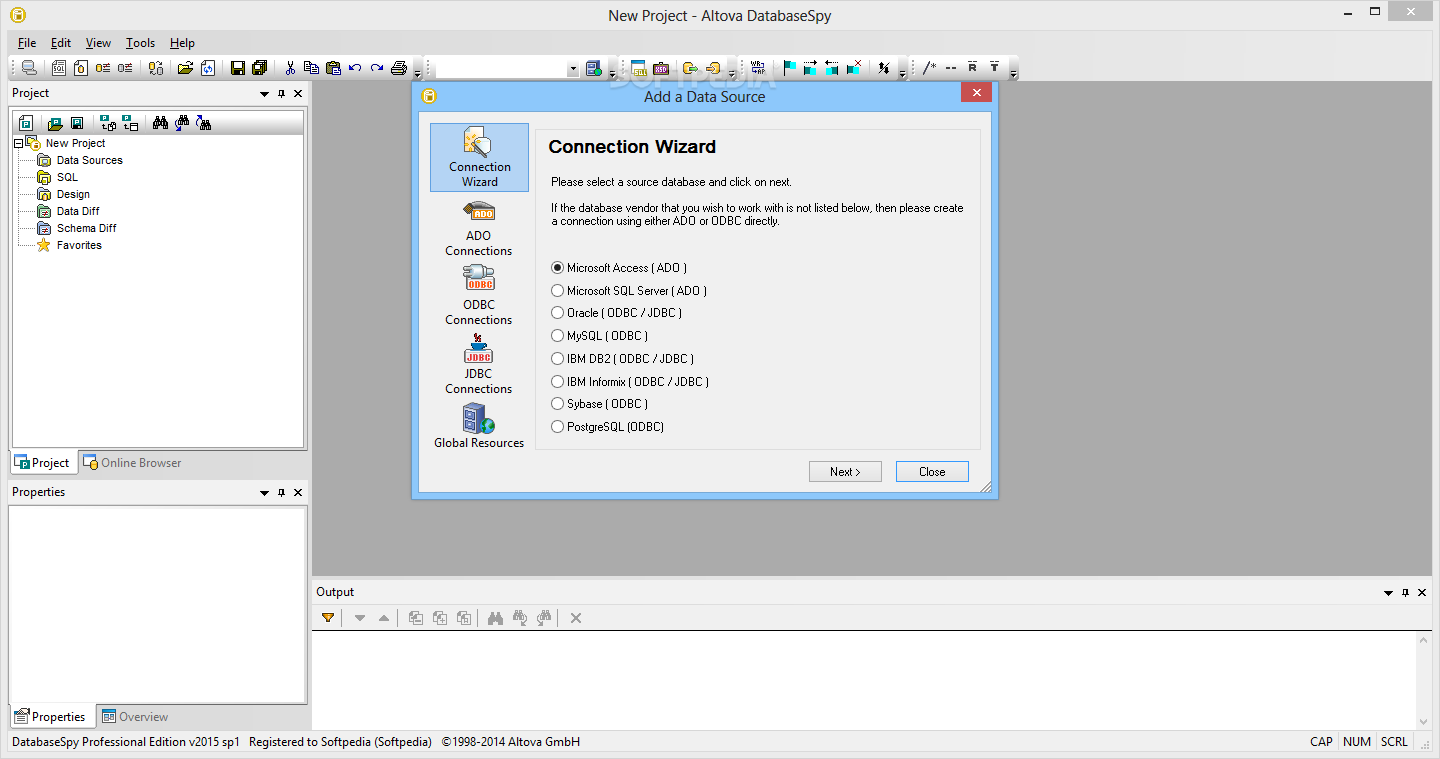Click the Print icon

point(399,68)
